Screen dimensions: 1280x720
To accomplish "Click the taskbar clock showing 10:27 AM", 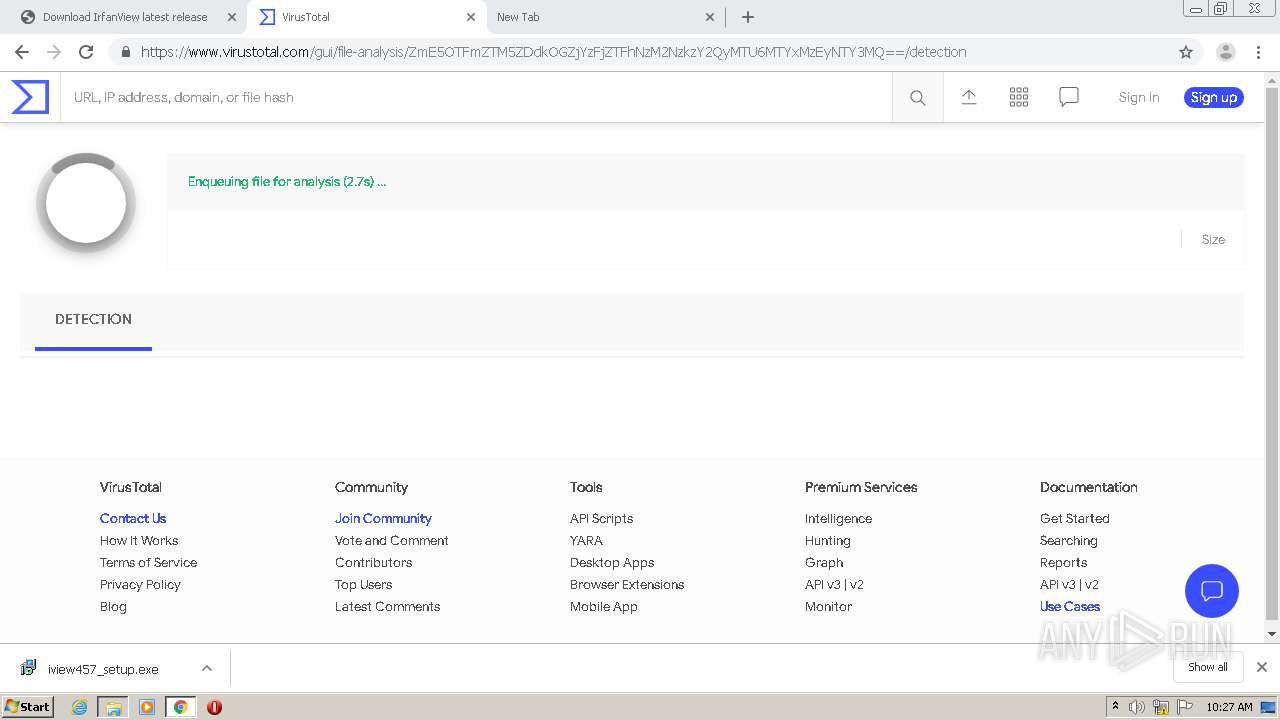I will 1229,707.
